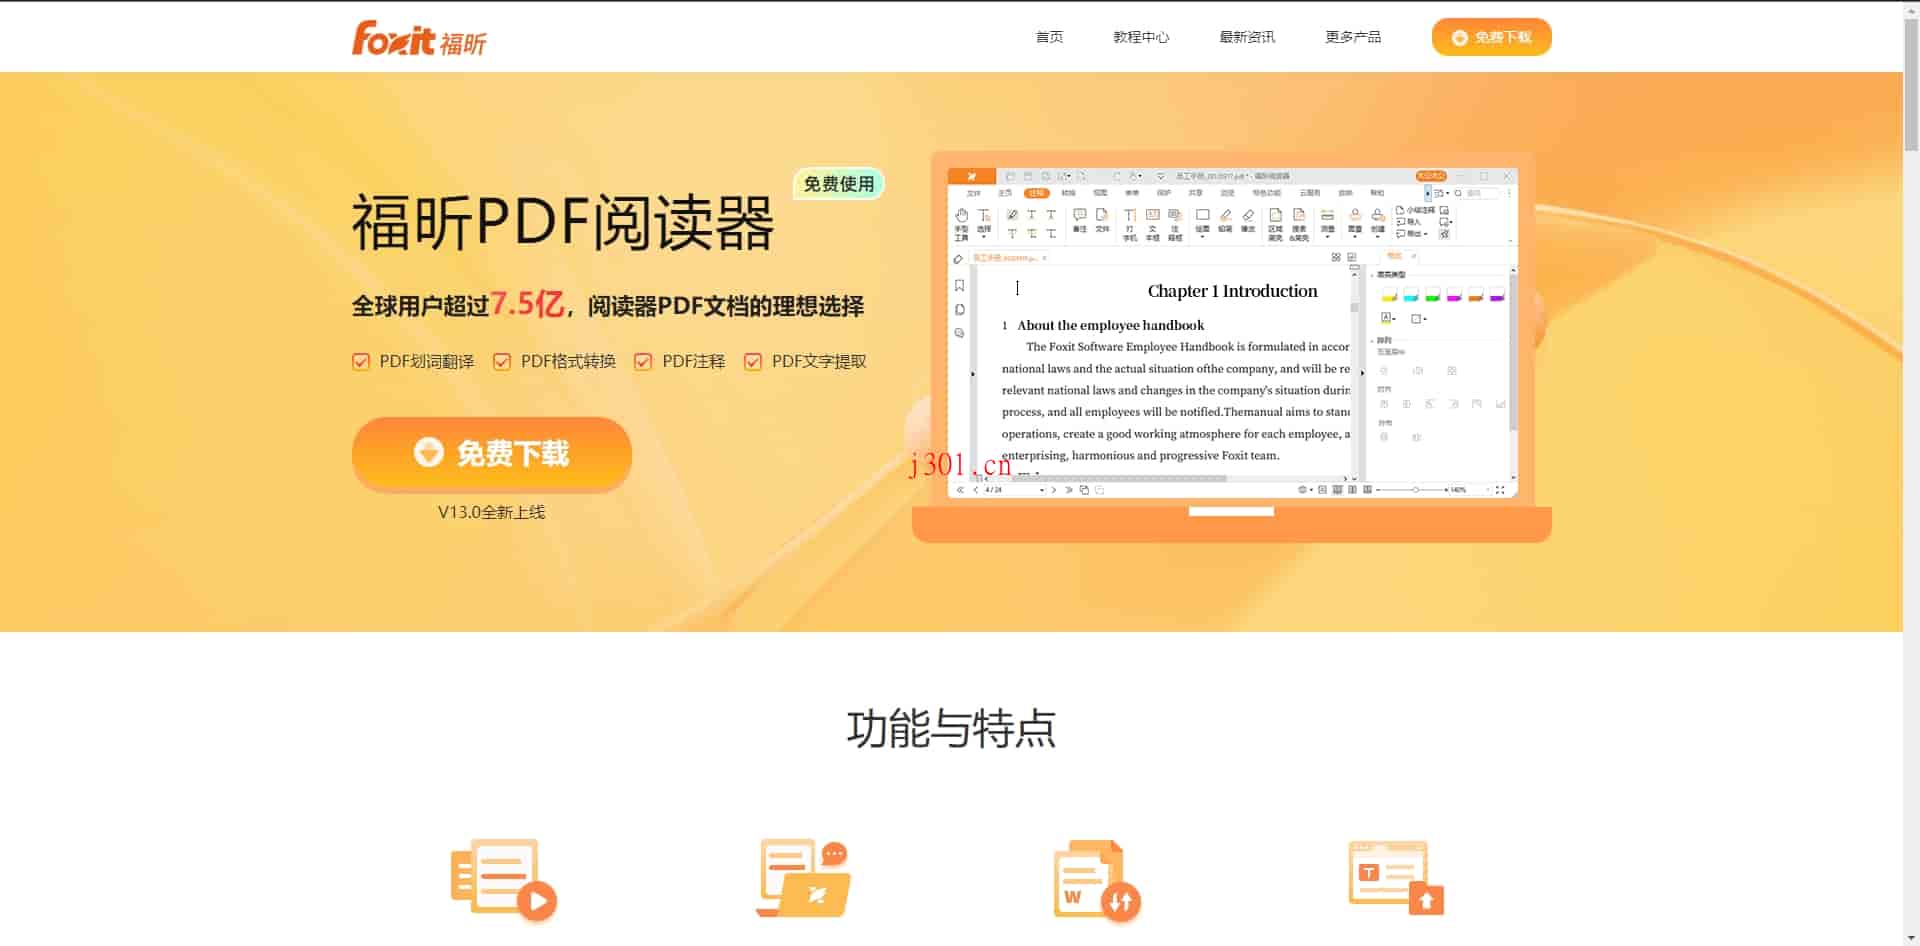
Task: Pick the cyan highlighter swatch in preview panel
Action: [1411, 294]
